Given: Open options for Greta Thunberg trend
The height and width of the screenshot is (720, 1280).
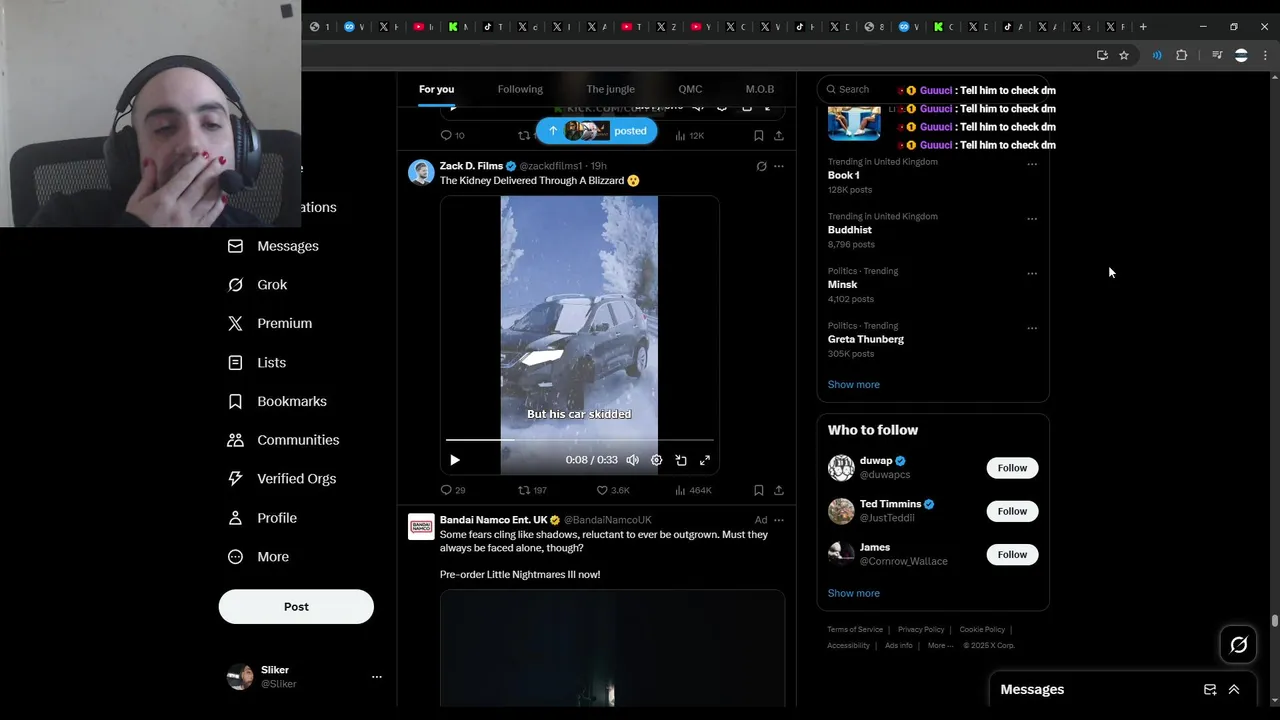Looking at the screenshot, I should click(1032, 328).
